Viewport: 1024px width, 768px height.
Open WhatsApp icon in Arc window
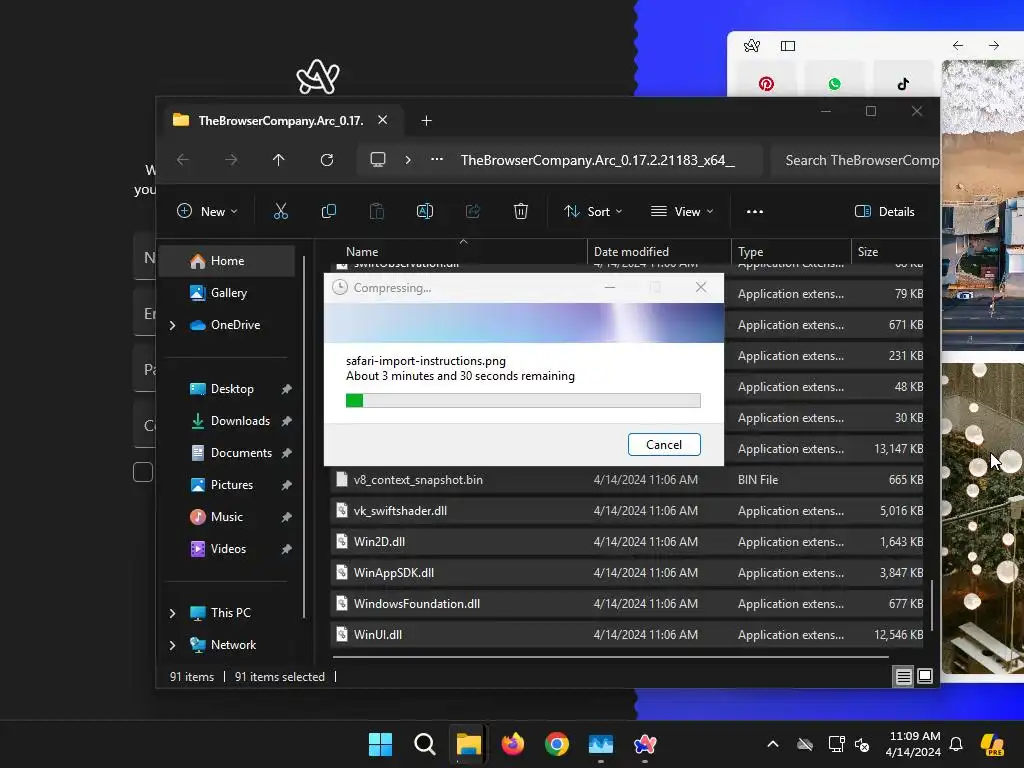point(834,84)
